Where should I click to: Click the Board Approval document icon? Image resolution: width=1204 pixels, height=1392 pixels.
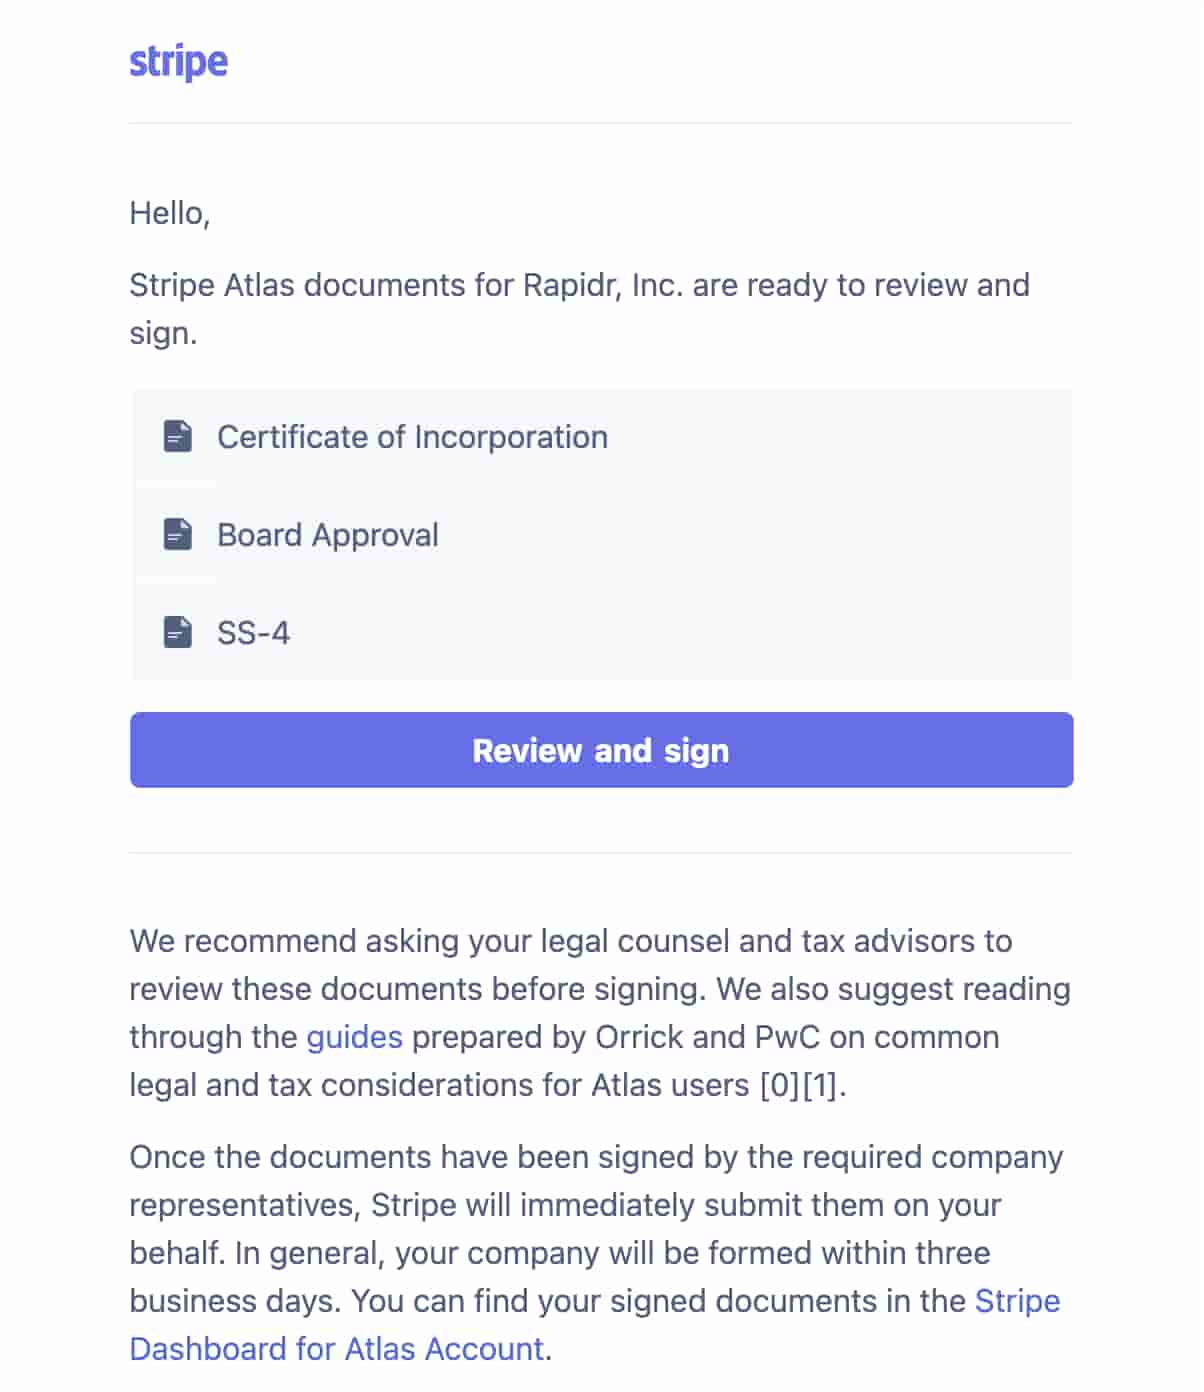176,534
